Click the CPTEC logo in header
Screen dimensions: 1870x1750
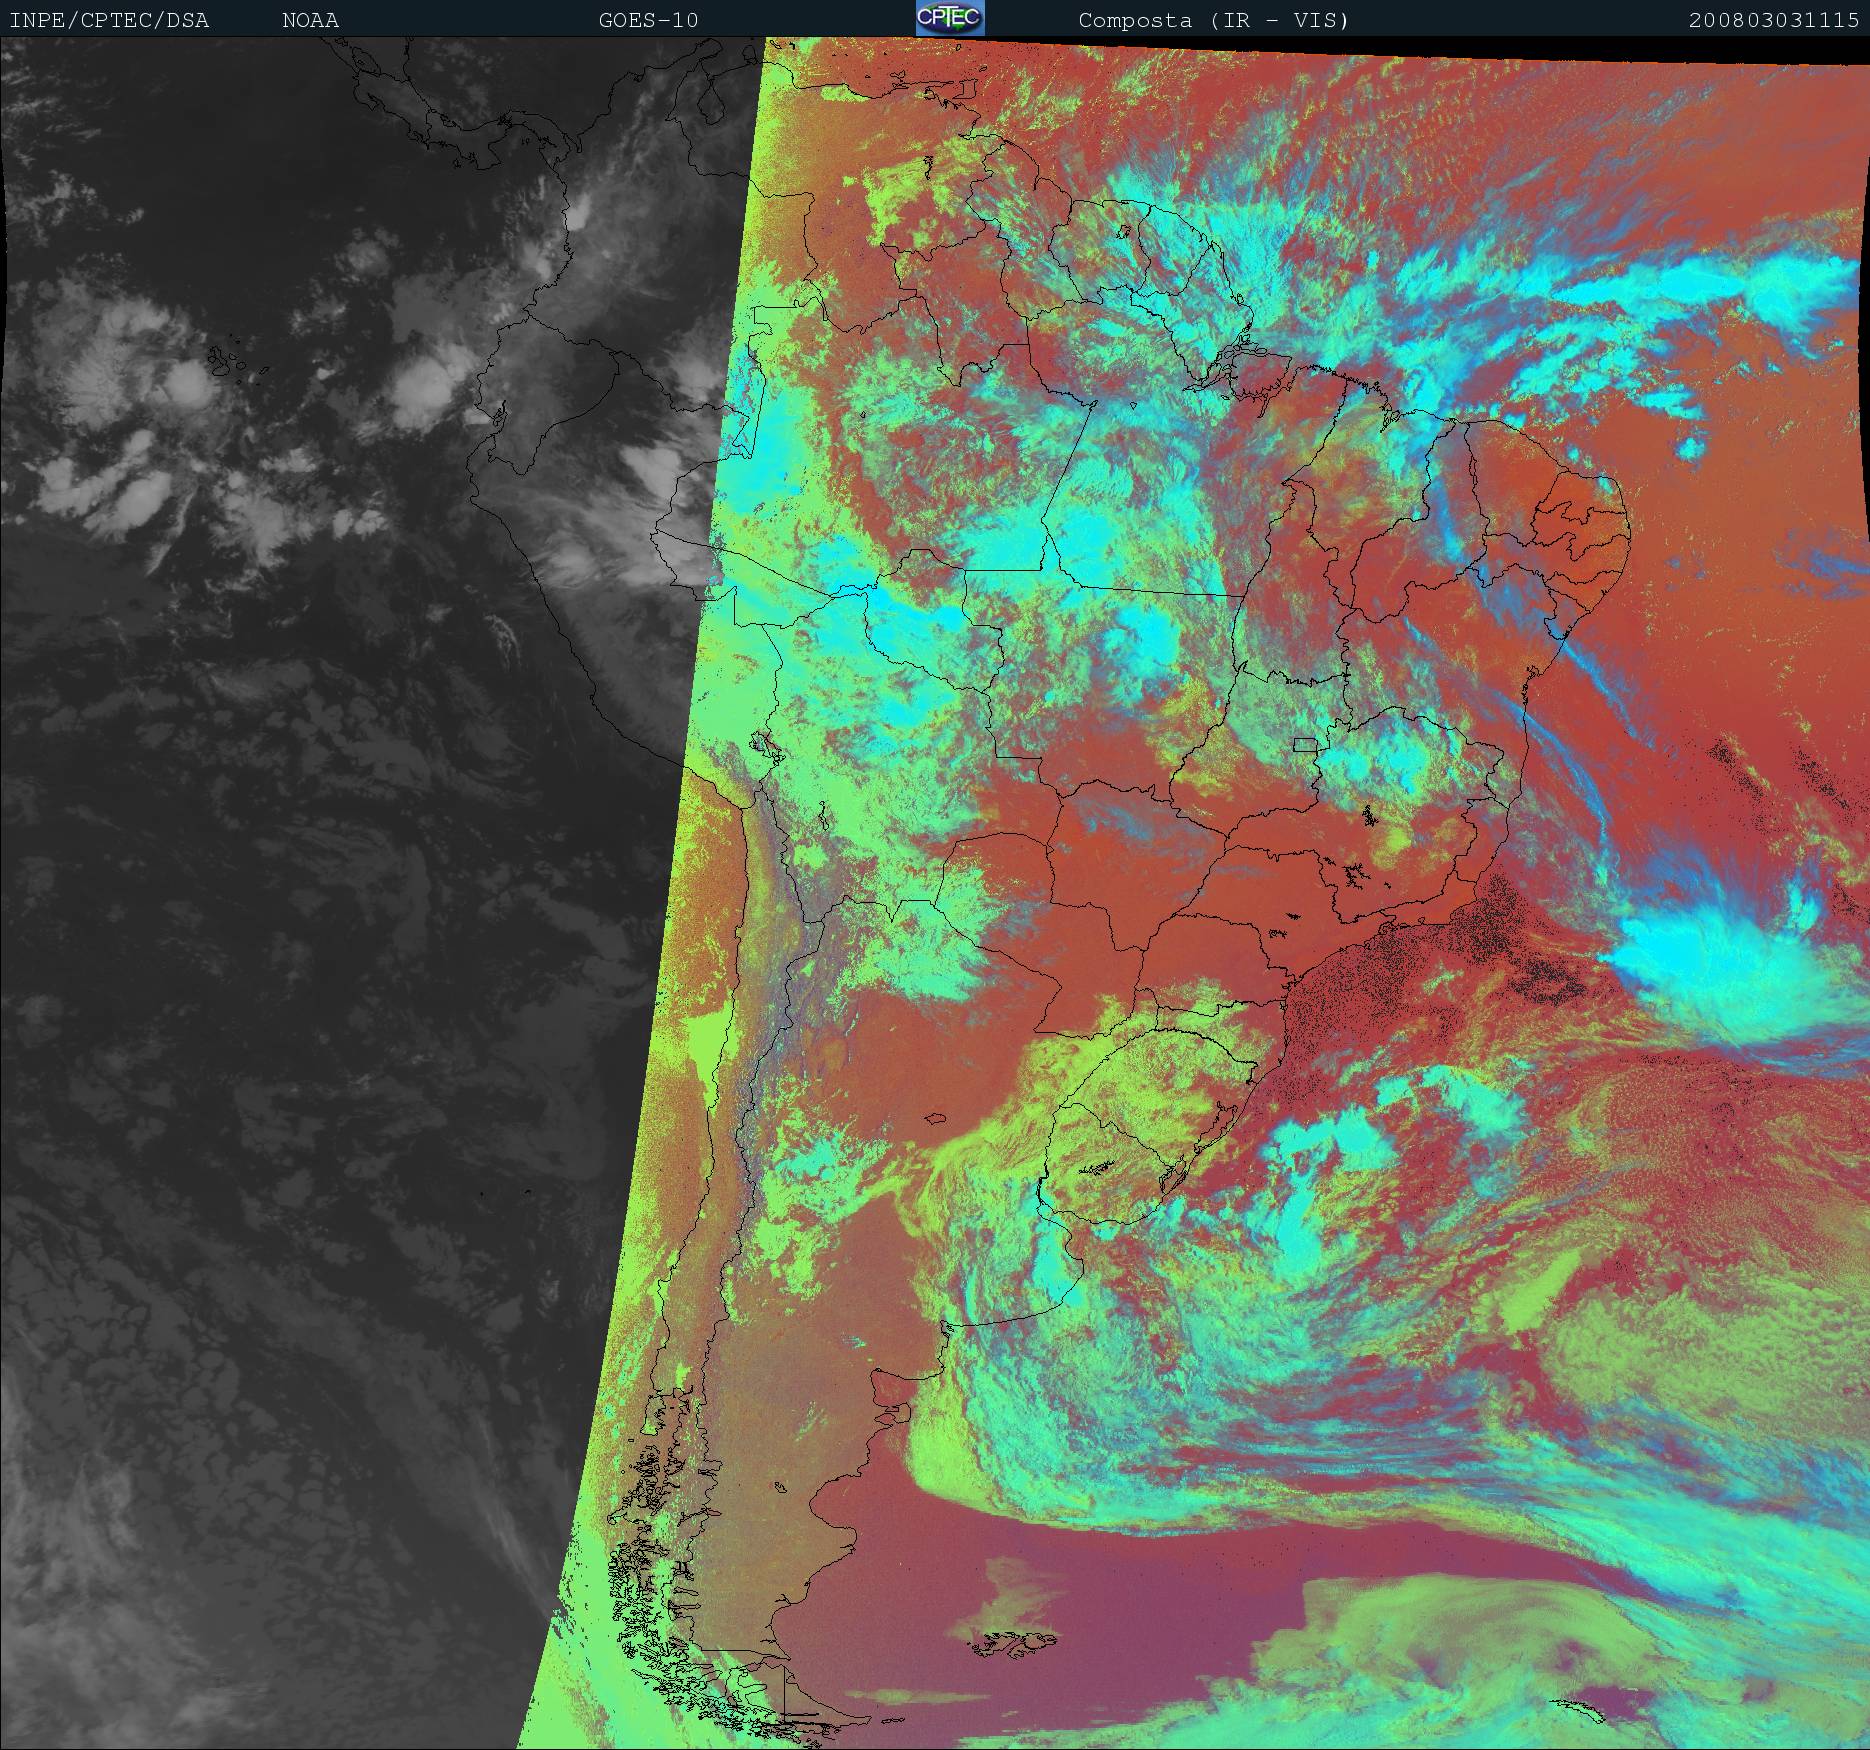coord(949,19)
